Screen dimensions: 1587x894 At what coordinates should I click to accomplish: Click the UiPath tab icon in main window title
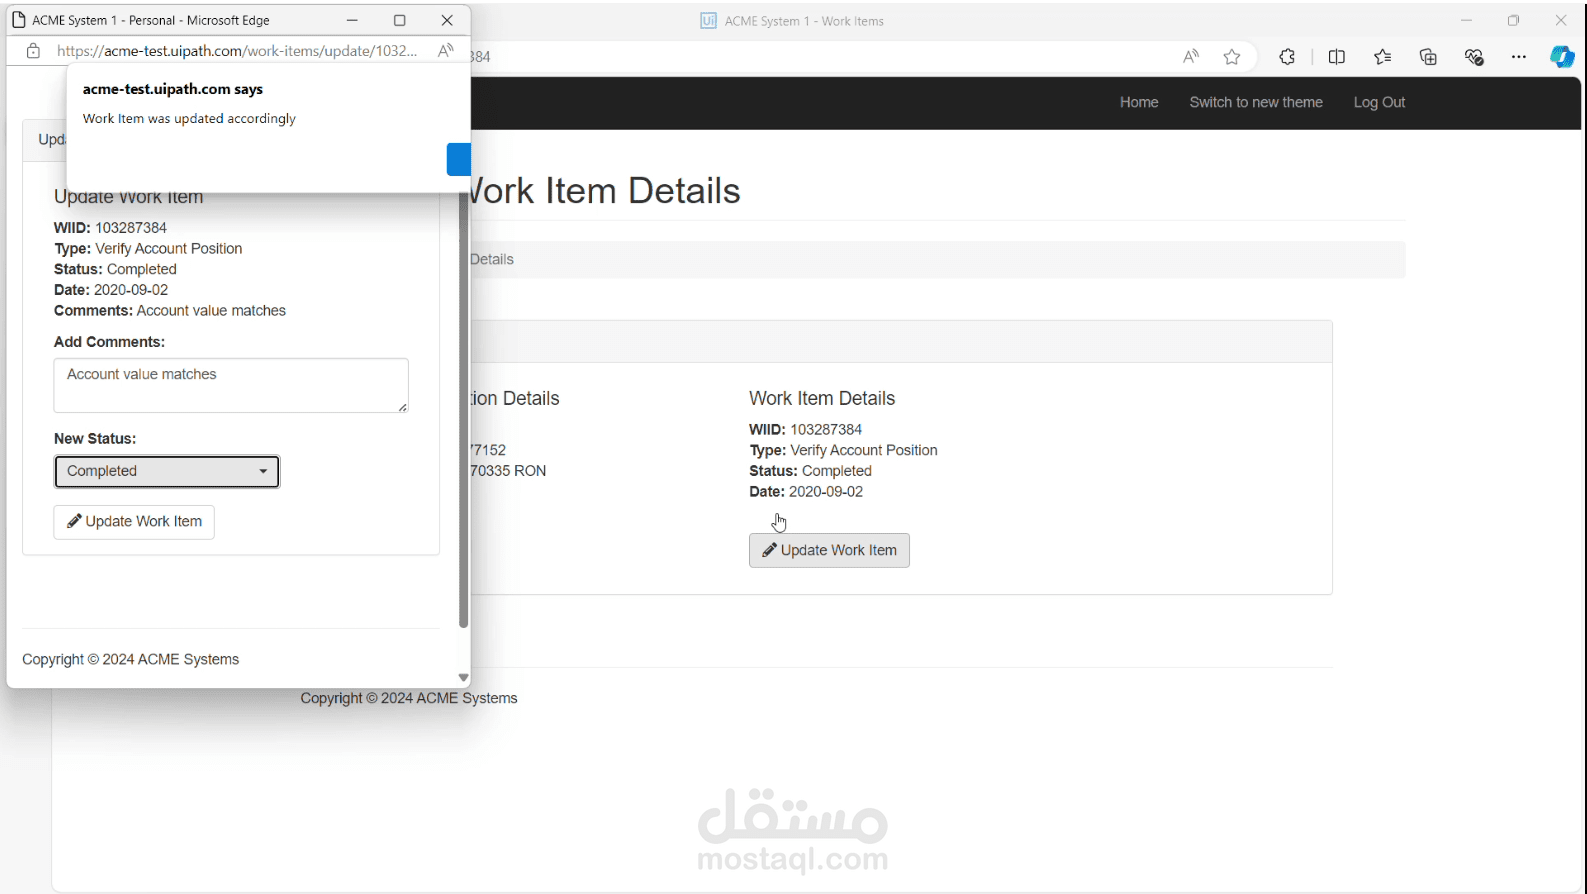click(x=708, y=20)
